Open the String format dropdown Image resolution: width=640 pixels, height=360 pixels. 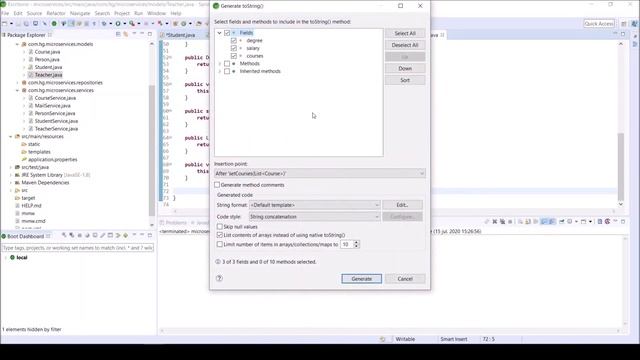[315, 205]
